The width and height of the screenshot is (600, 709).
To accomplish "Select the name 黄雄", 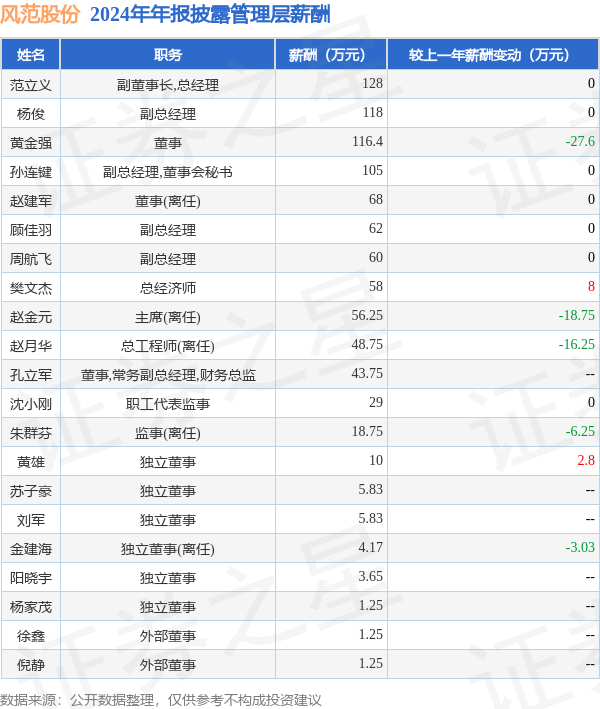I will pos(31,461).
